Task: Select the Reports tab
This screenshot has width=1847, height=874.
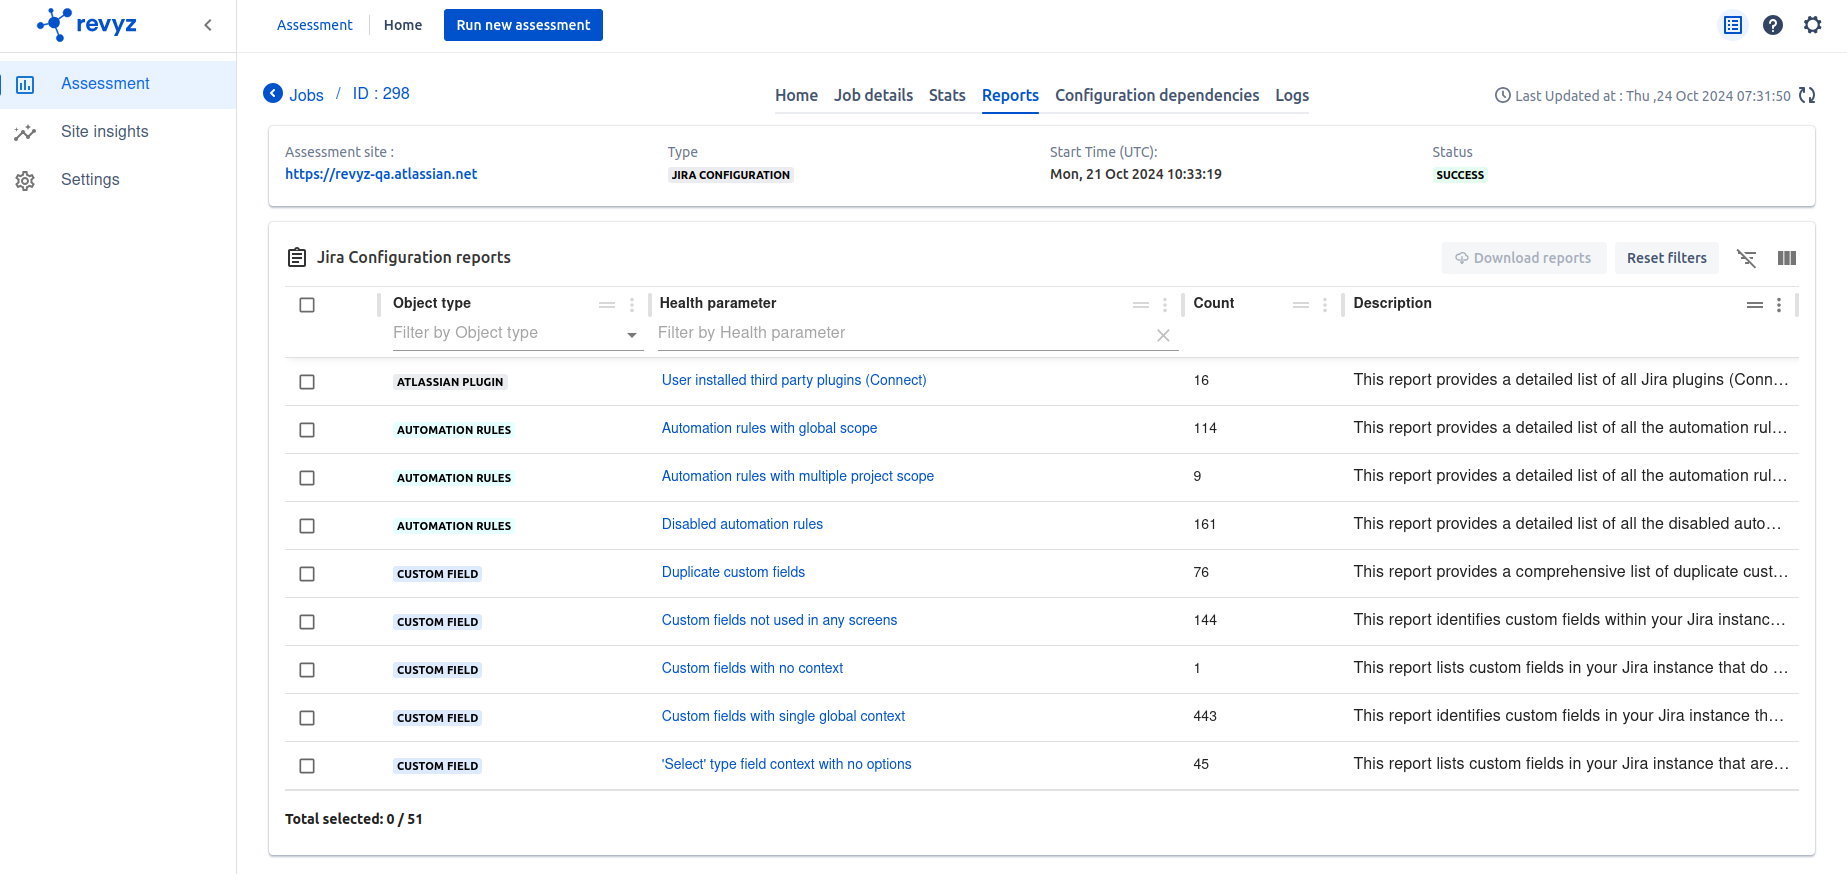Action: 1010,95
